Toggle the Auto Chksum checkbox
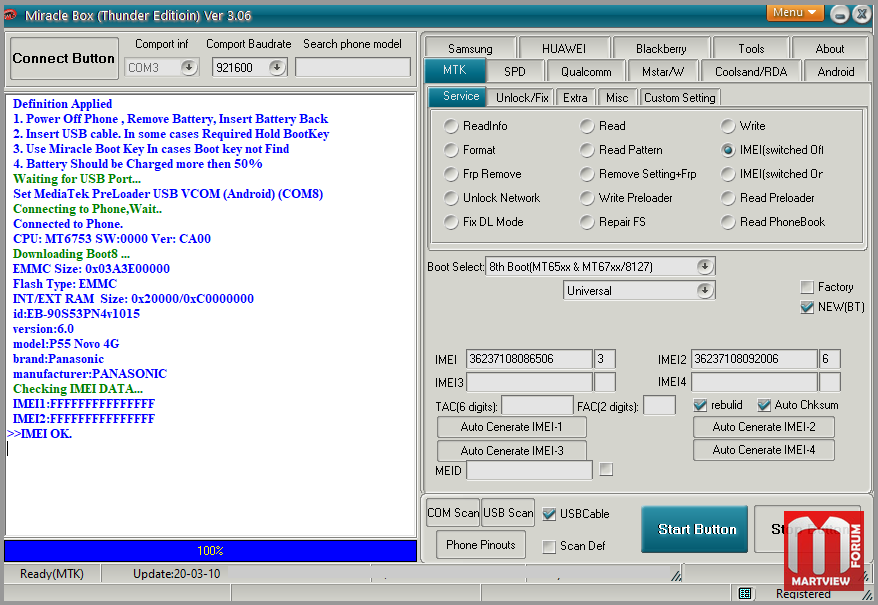The image size is (878, 605). 764,405
